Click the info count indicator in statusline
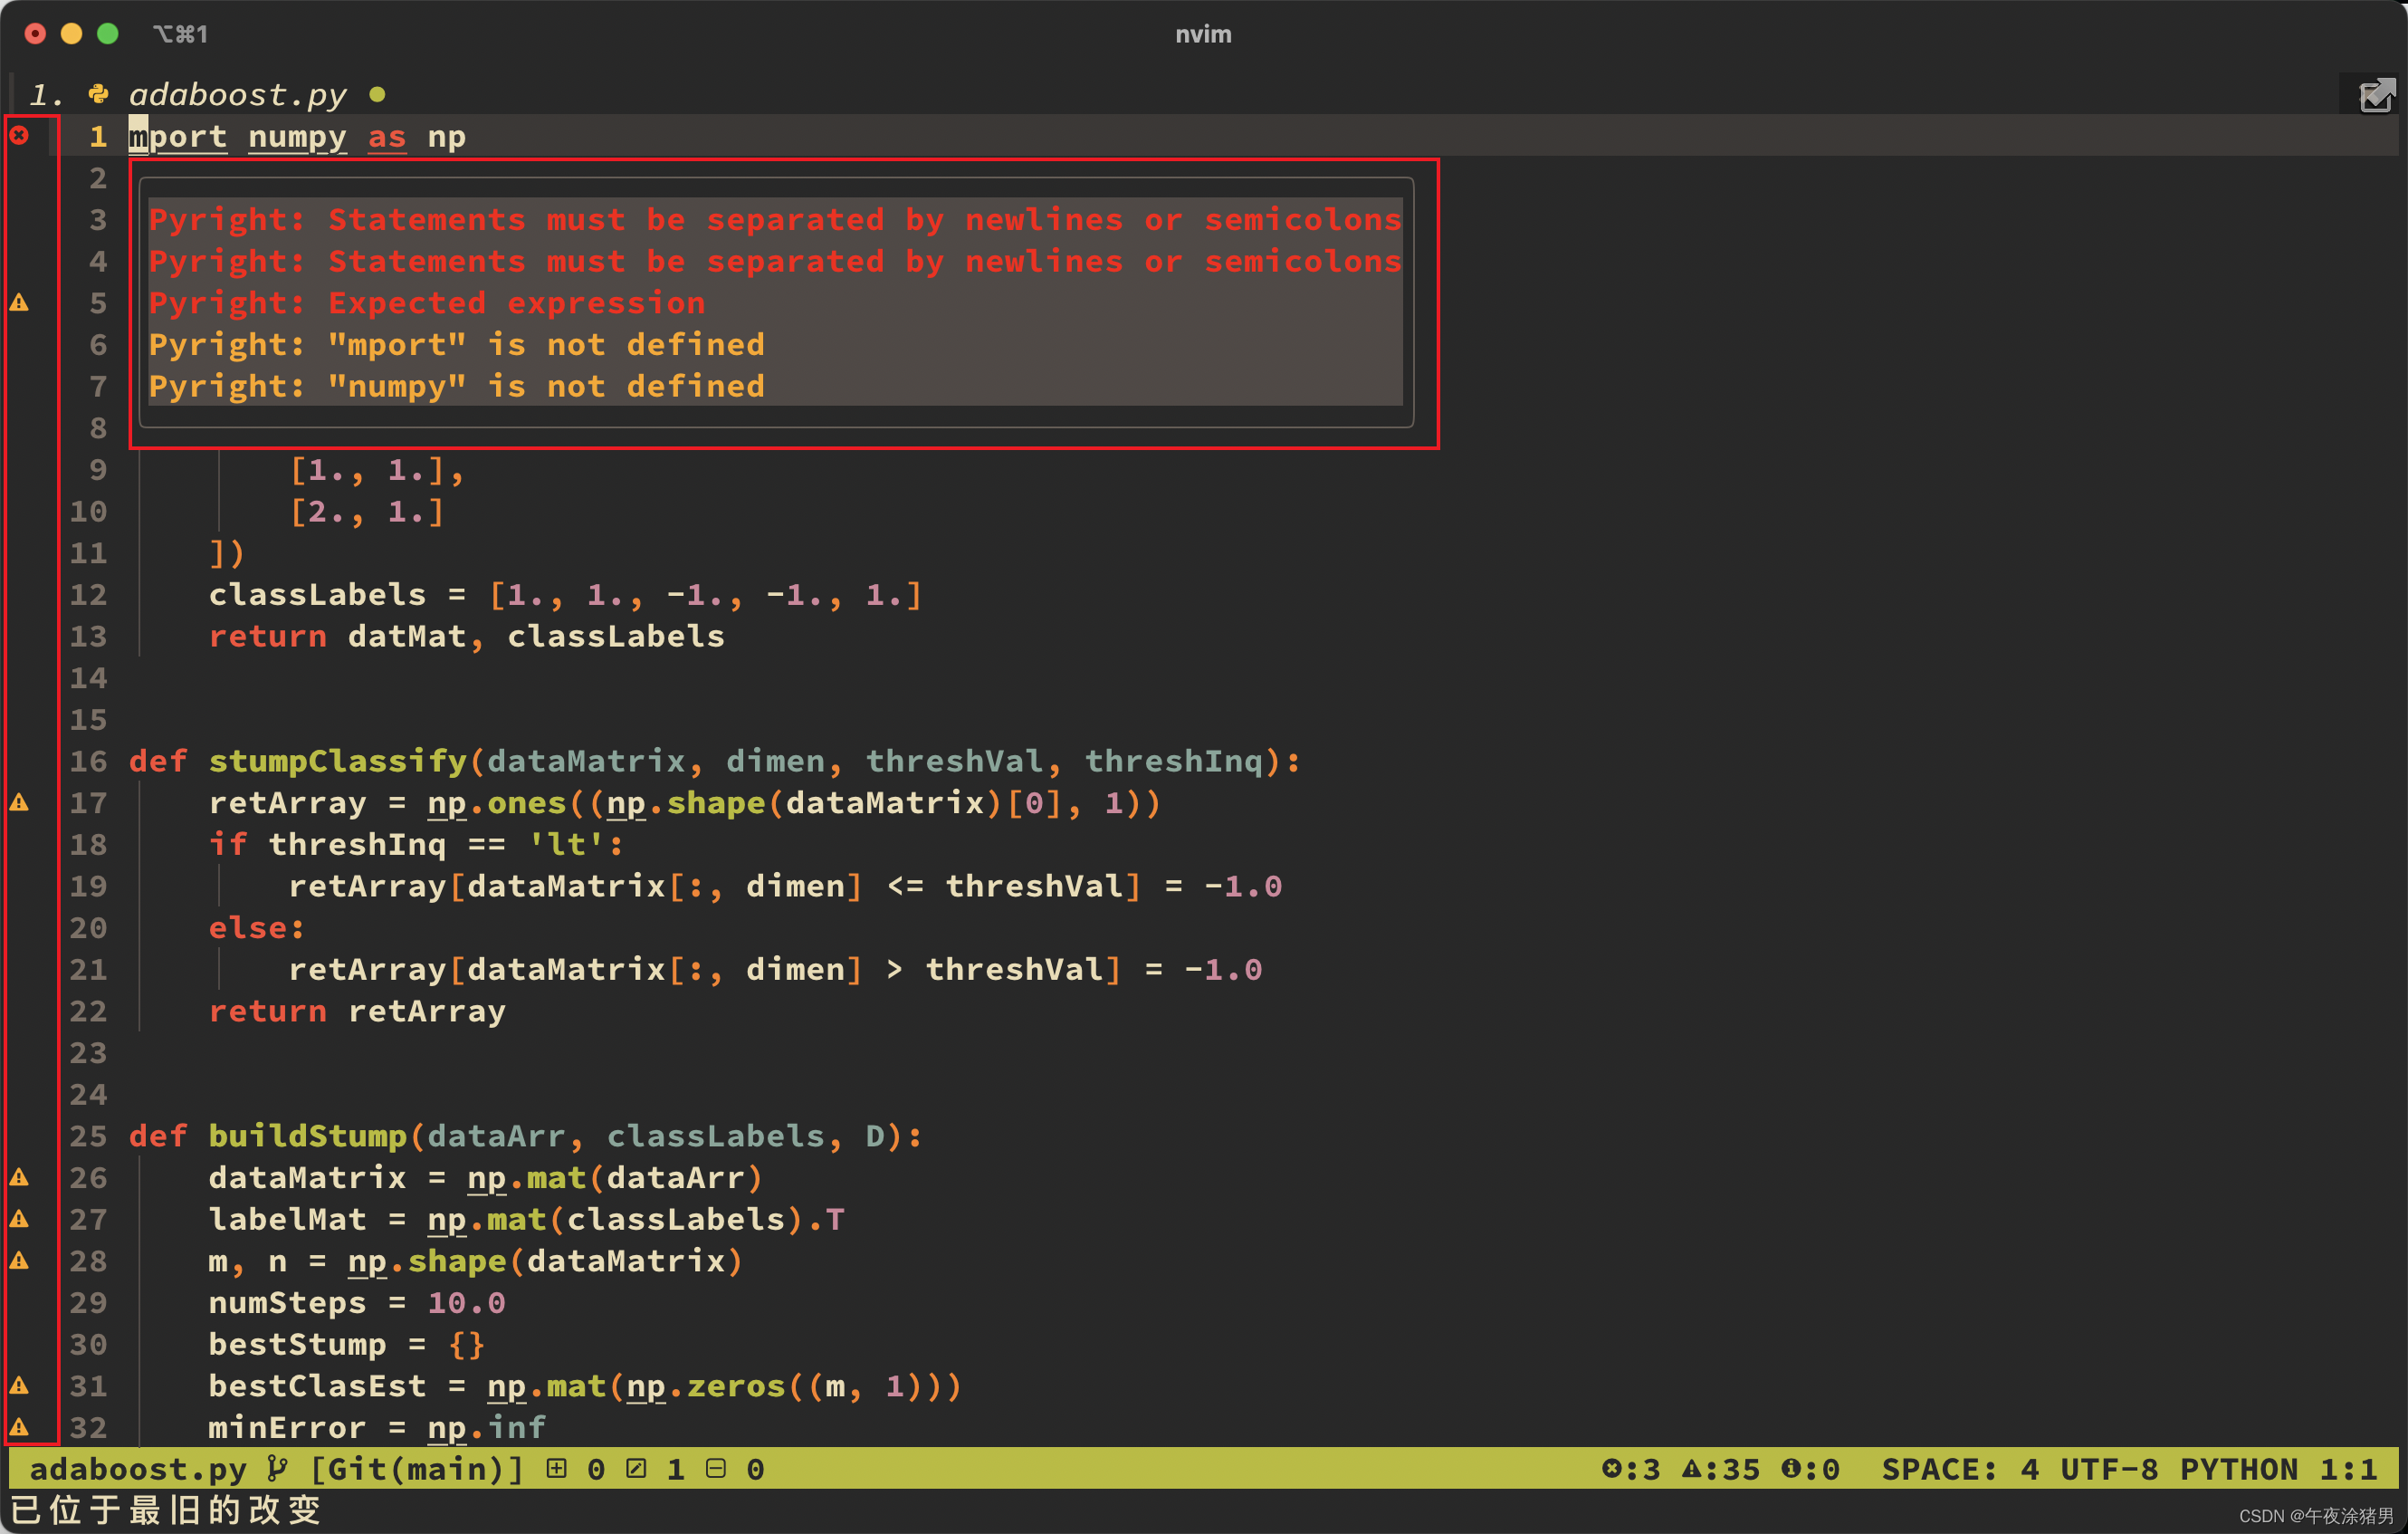The image size is (2408, 1534). tap(1810, 1468)
